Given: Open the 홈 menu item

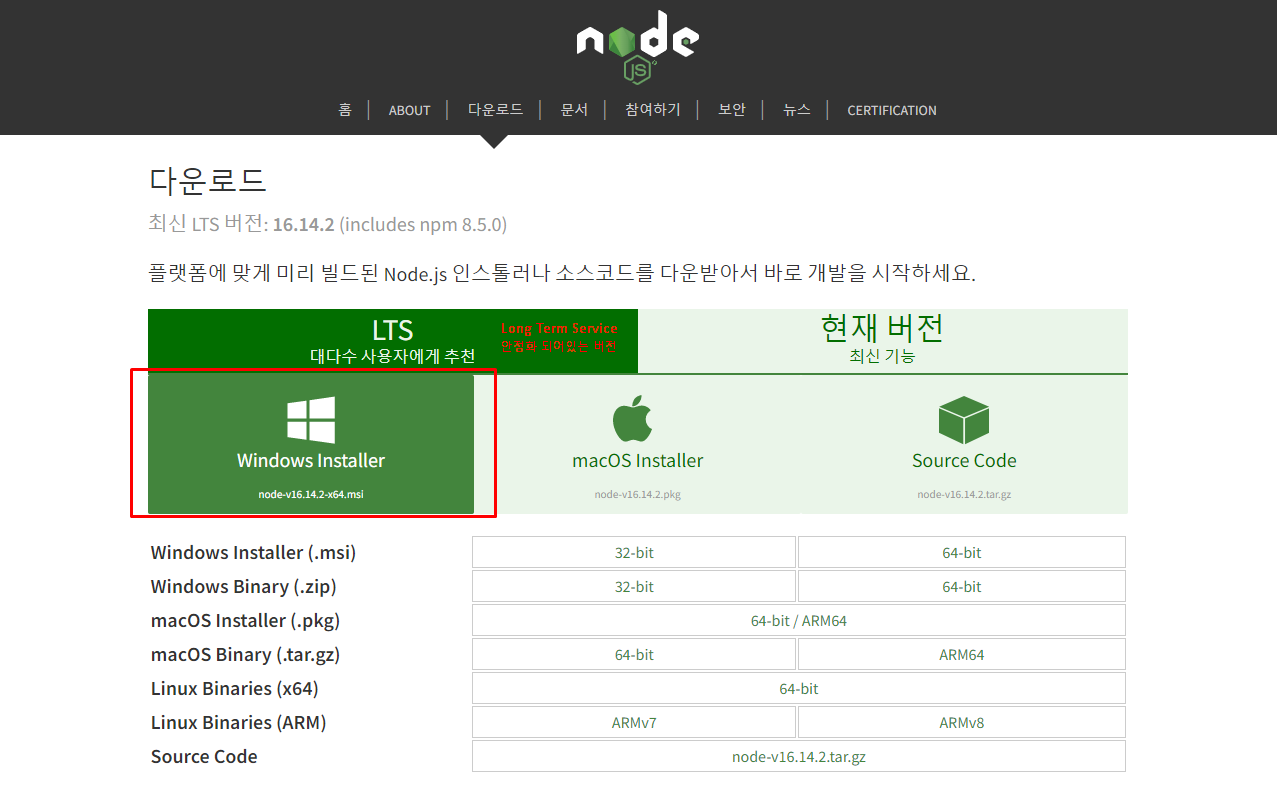Looking at the screenshot, I should point(345,110).
